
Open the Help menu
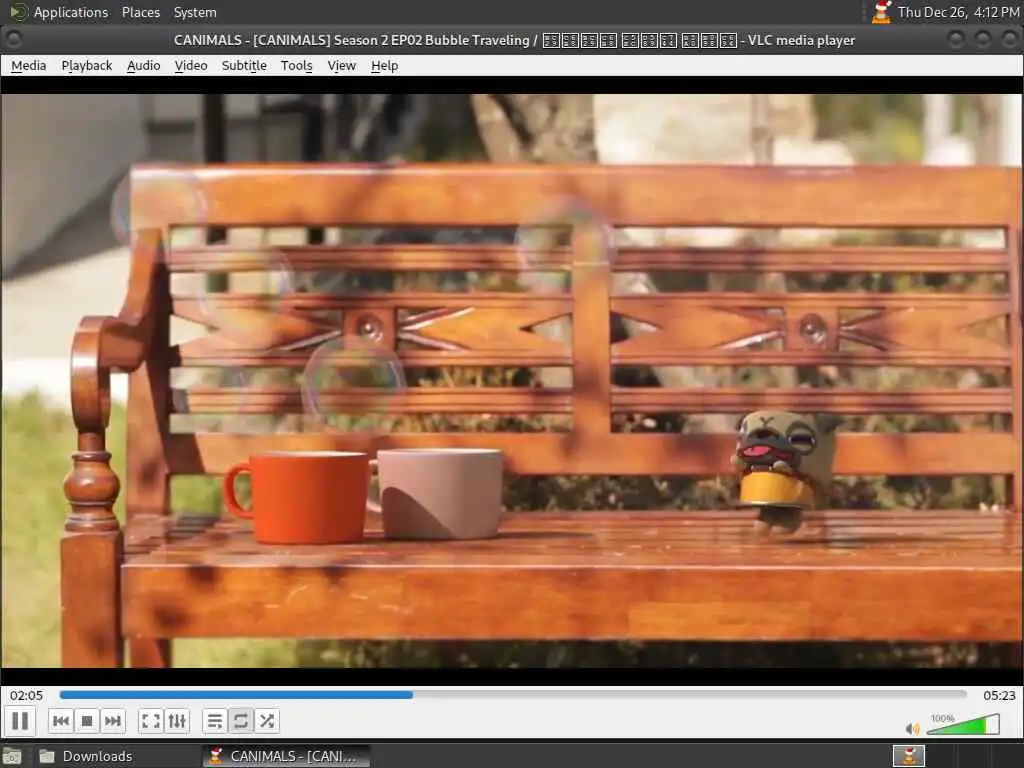384,65
